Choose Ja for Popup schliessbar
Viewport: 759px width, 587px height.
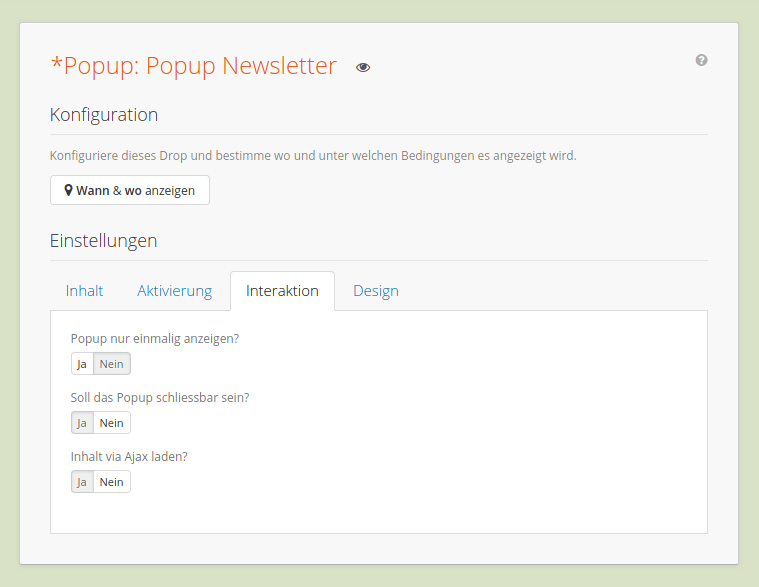pyautogui.click(x=82, y=423)
